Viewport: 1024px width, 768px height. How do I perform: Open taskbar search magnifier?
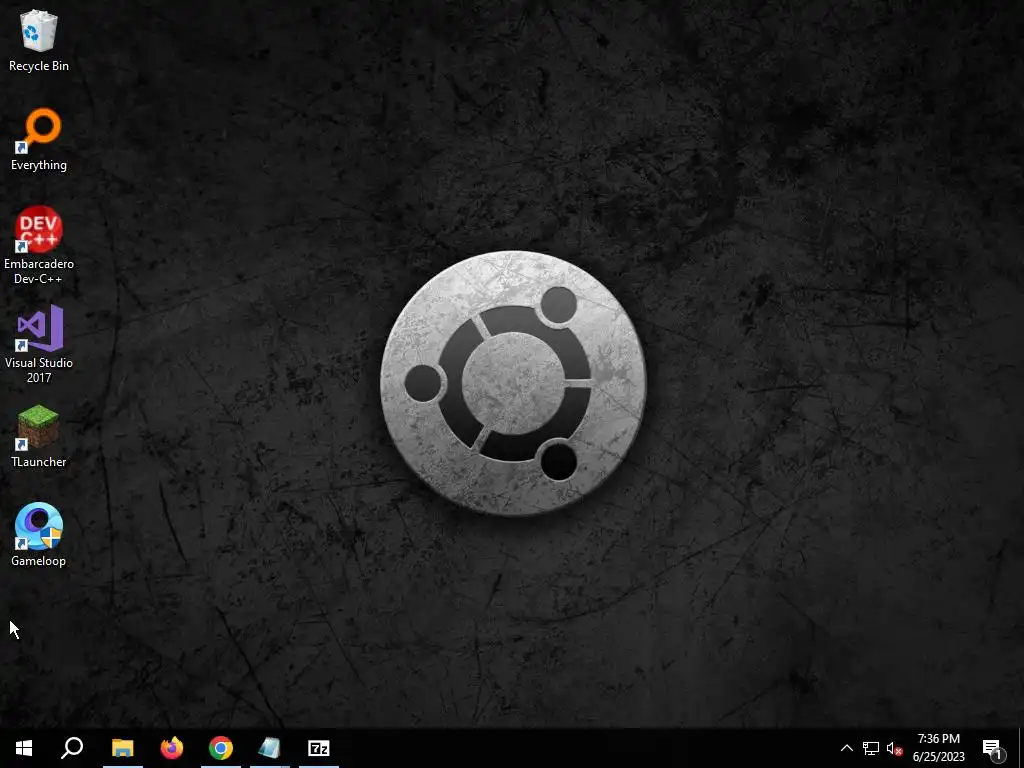click(x=72, y=748)
